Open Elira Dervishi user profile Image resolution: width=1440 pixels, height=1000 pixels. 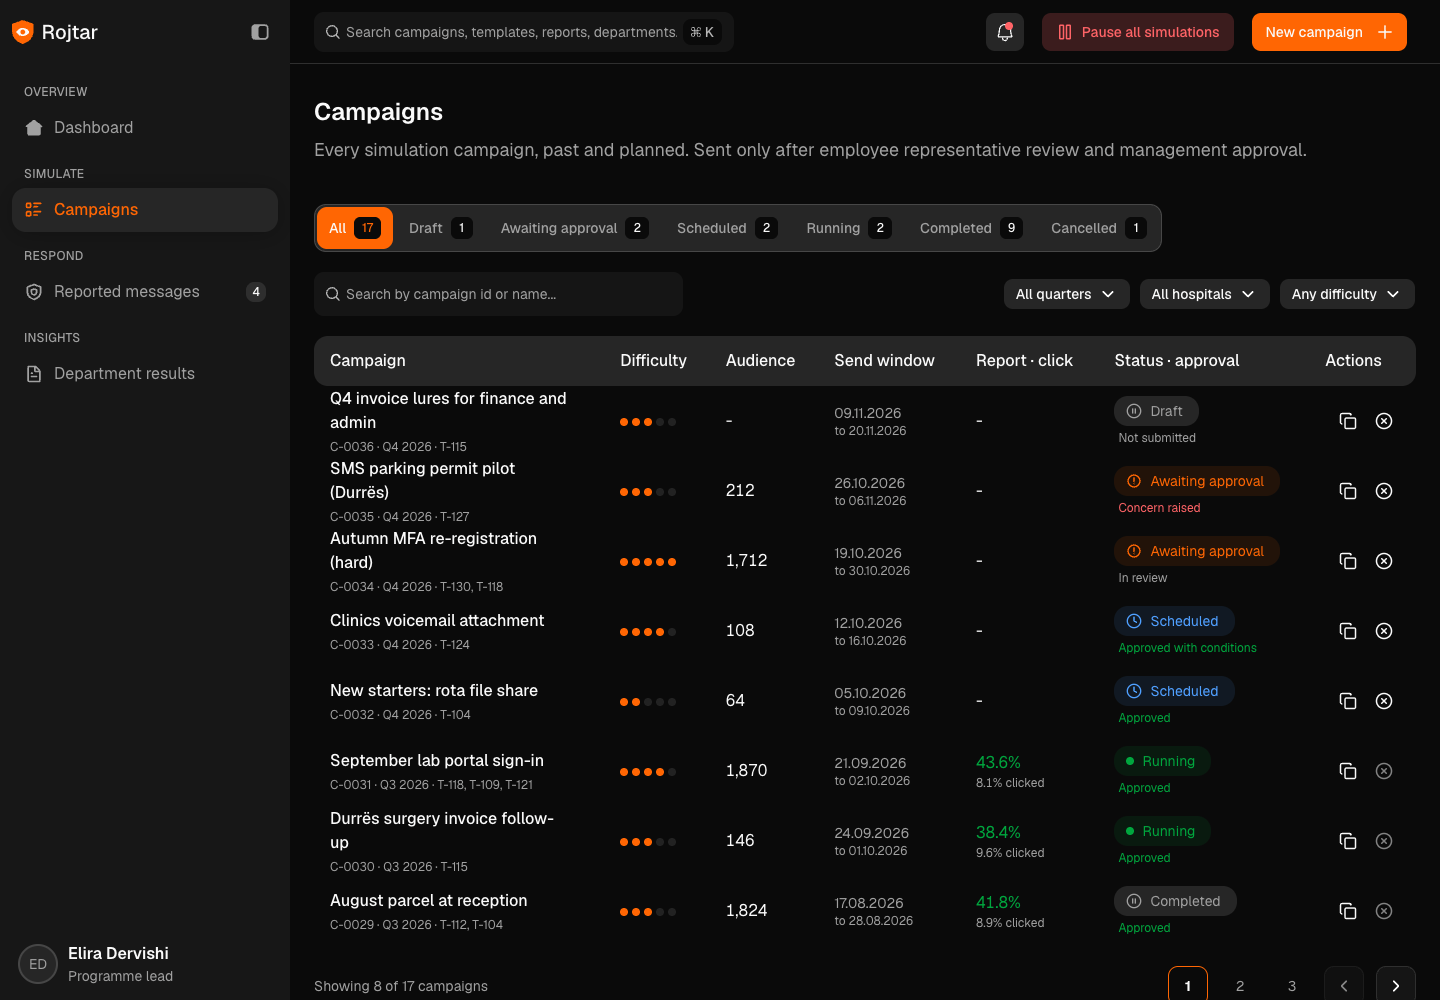(145, 964)
